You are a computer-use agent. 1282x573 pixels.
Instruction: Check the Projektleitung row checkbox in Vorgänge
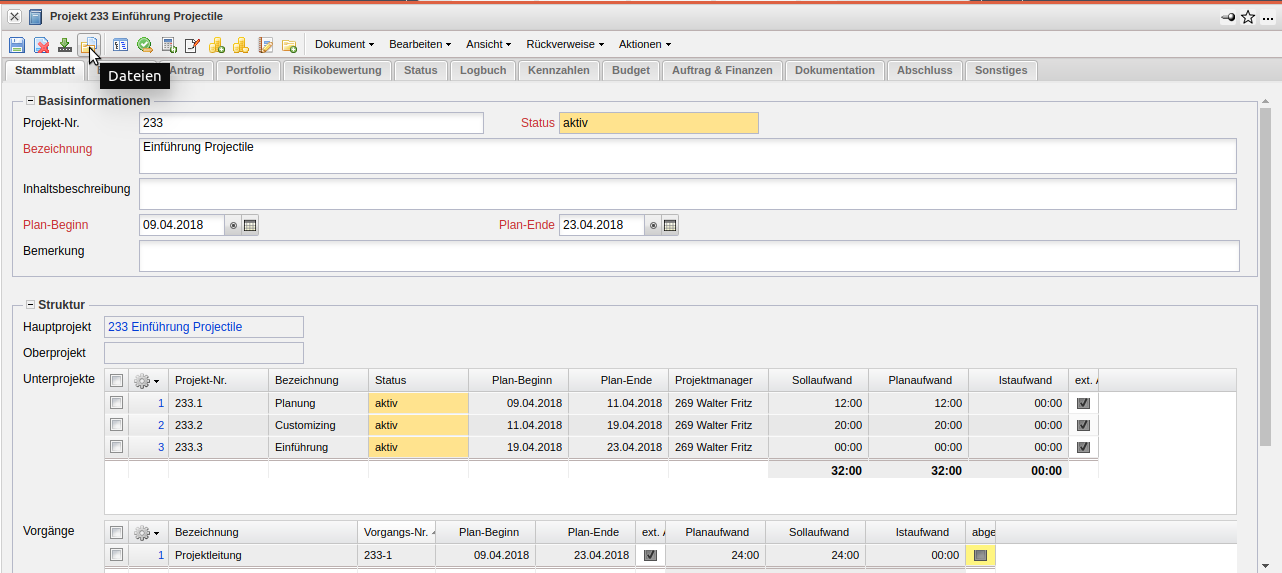116,555
